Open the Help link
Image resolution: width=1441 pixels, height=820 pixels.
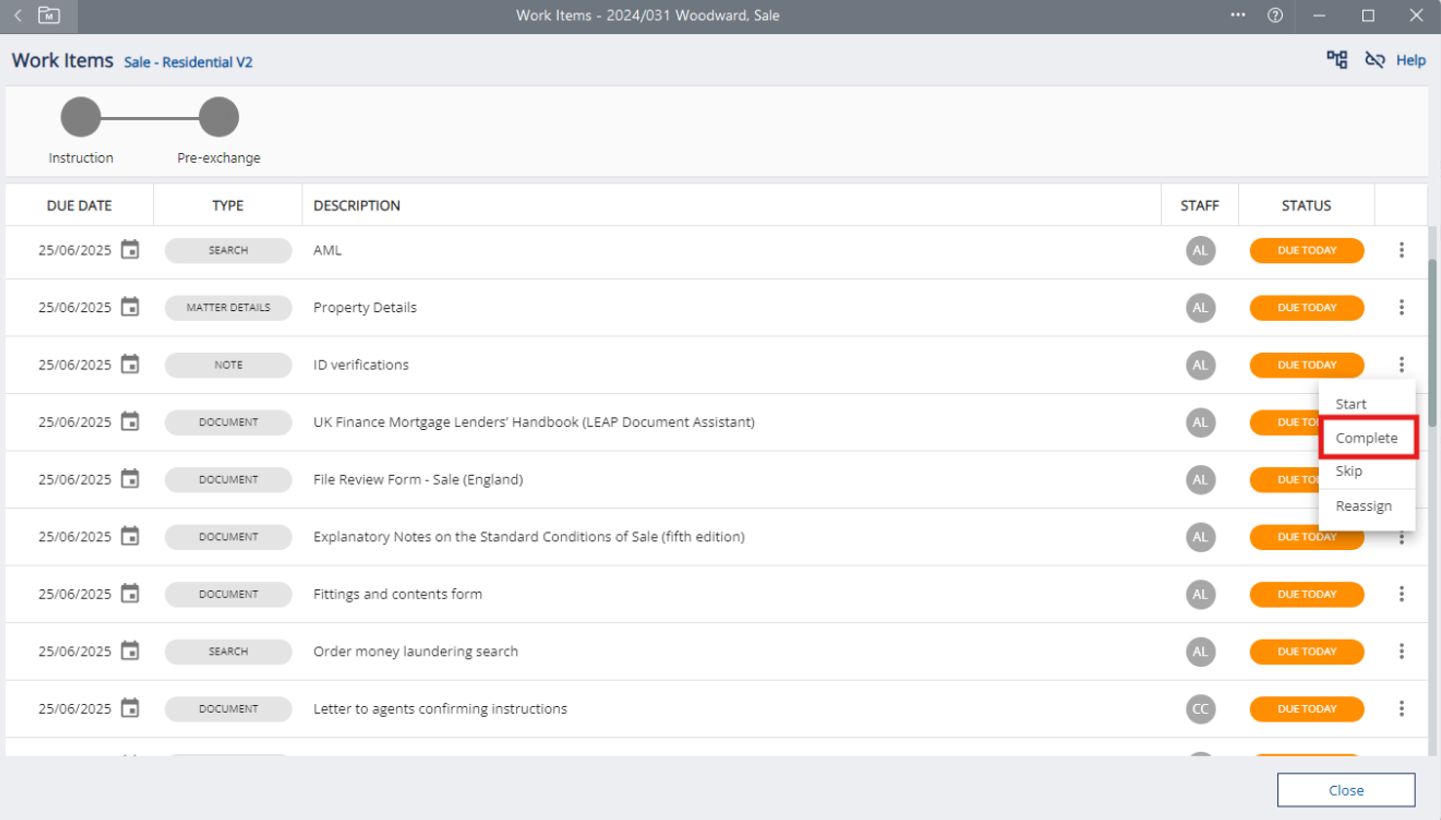1410,60
